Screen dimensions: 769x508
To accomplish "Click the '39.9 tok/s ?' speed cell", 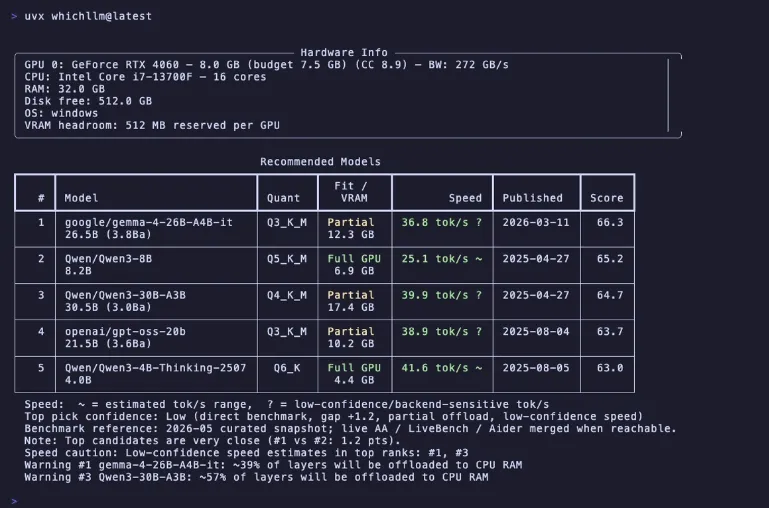I will (441, 295).
